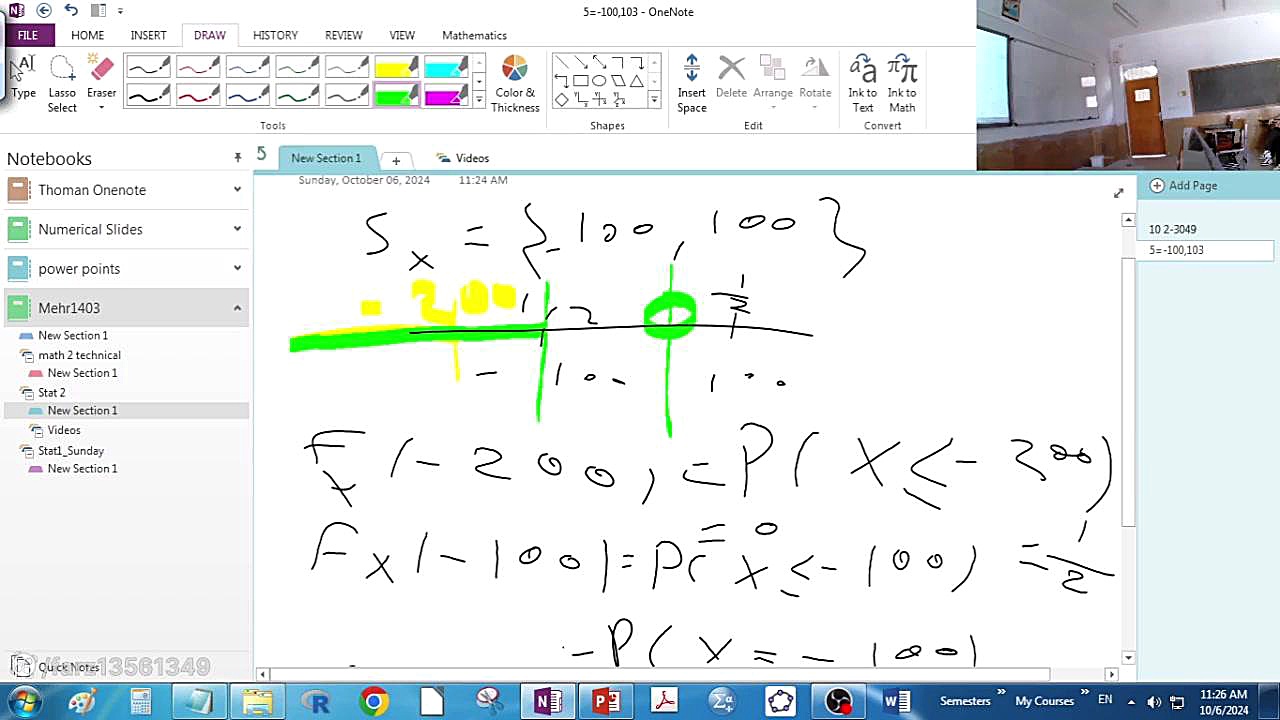Expand the power points notebook
Screen dimensions: 1280x720
tap(237, 268)
